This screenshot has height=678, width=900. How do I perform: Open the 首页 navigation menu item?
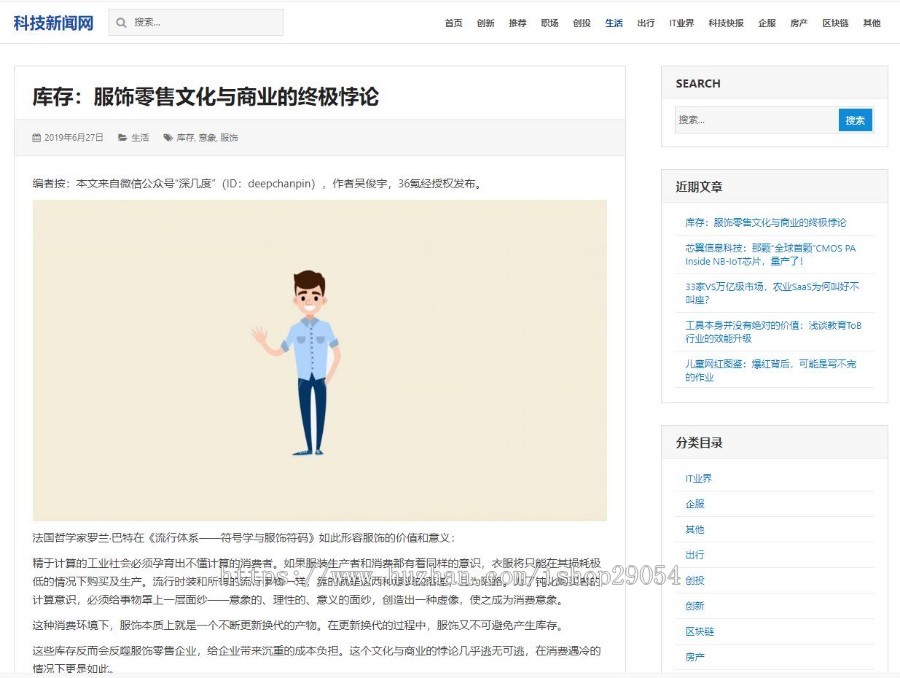[453, 22]
